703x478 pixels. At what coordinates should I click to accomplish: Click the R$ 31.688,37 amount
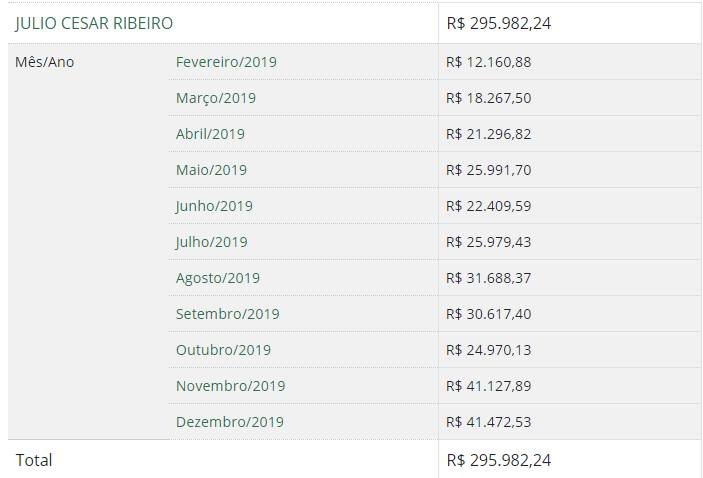tap(488, 278)
